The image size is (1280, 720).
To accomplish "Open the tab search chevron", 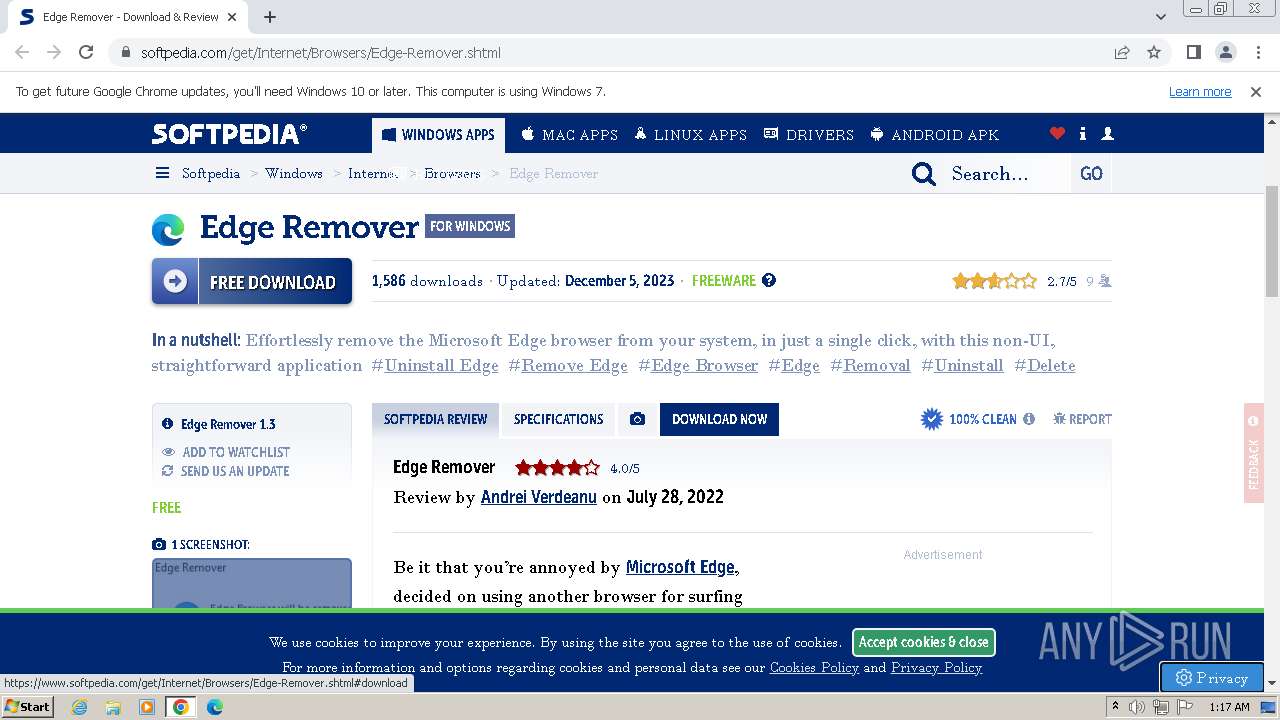I will [1161, 17].
